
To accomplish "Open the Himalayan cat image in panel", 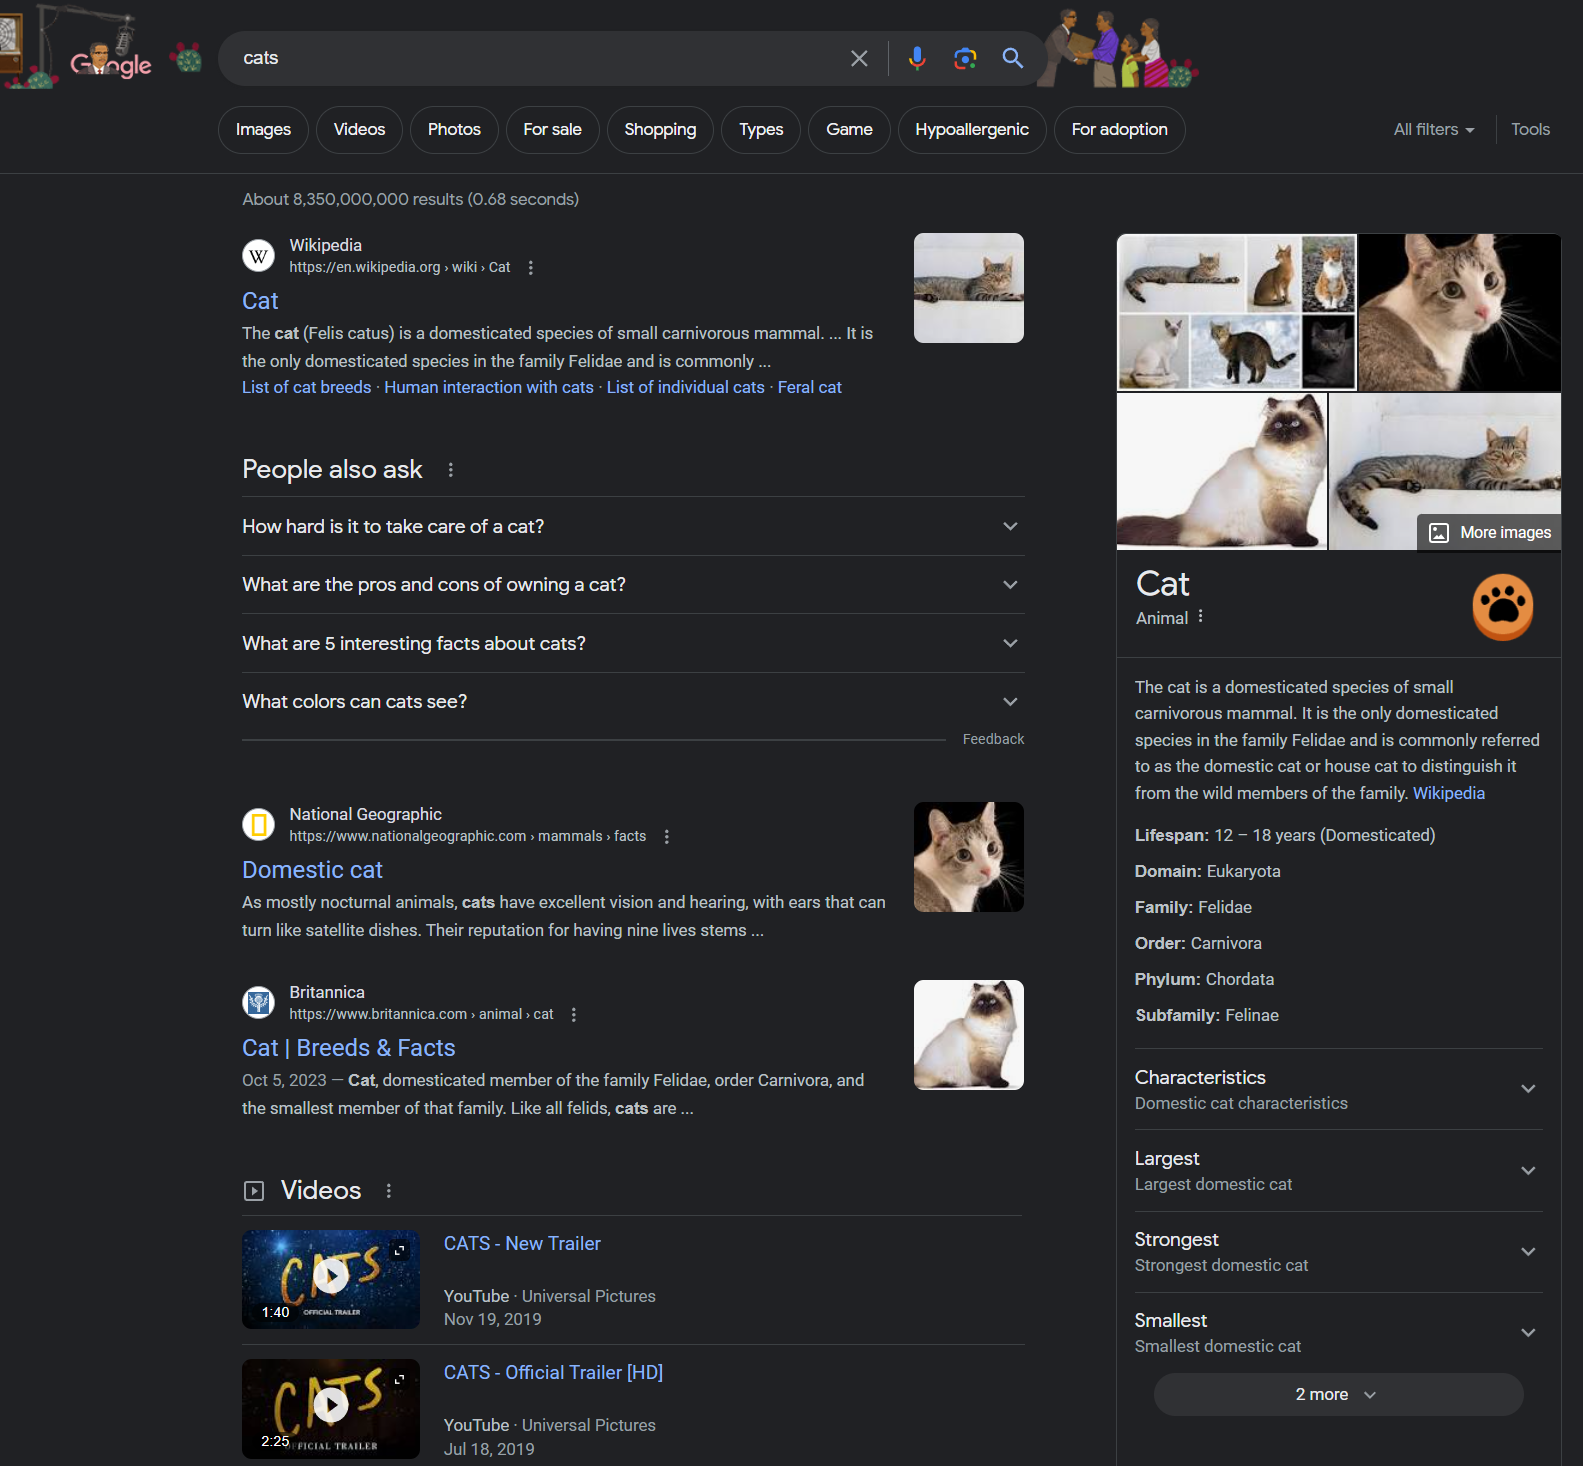I will [1222, 472].
